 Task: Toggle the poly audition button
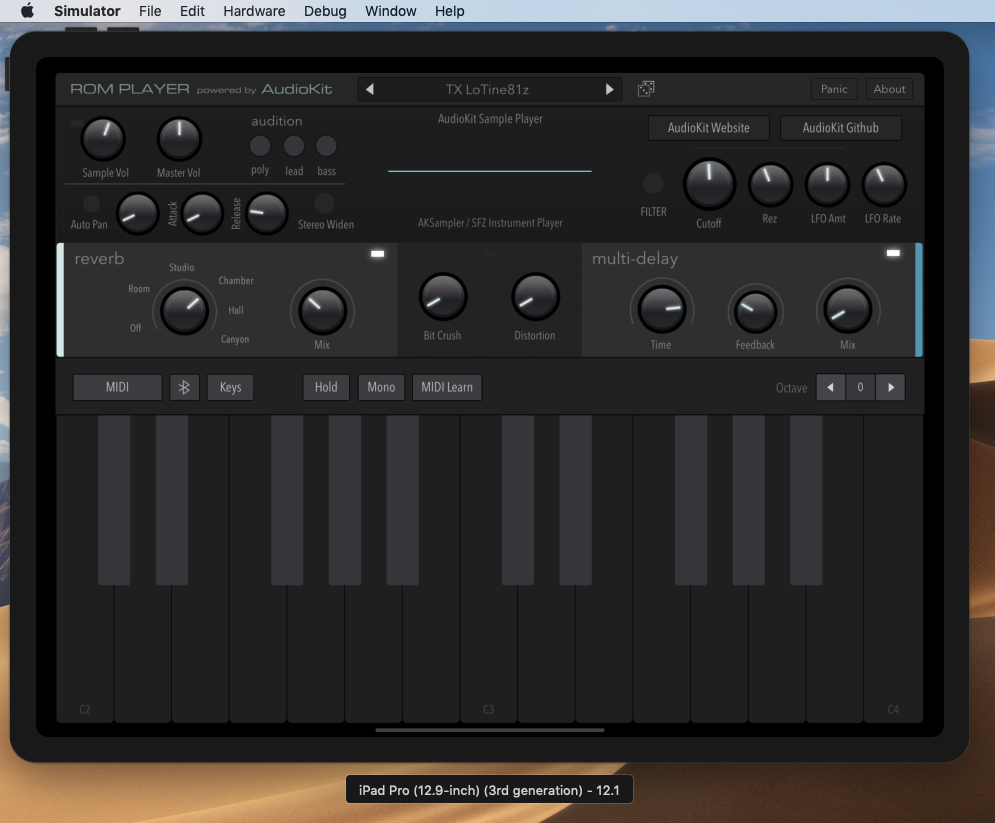coord(260,146)
